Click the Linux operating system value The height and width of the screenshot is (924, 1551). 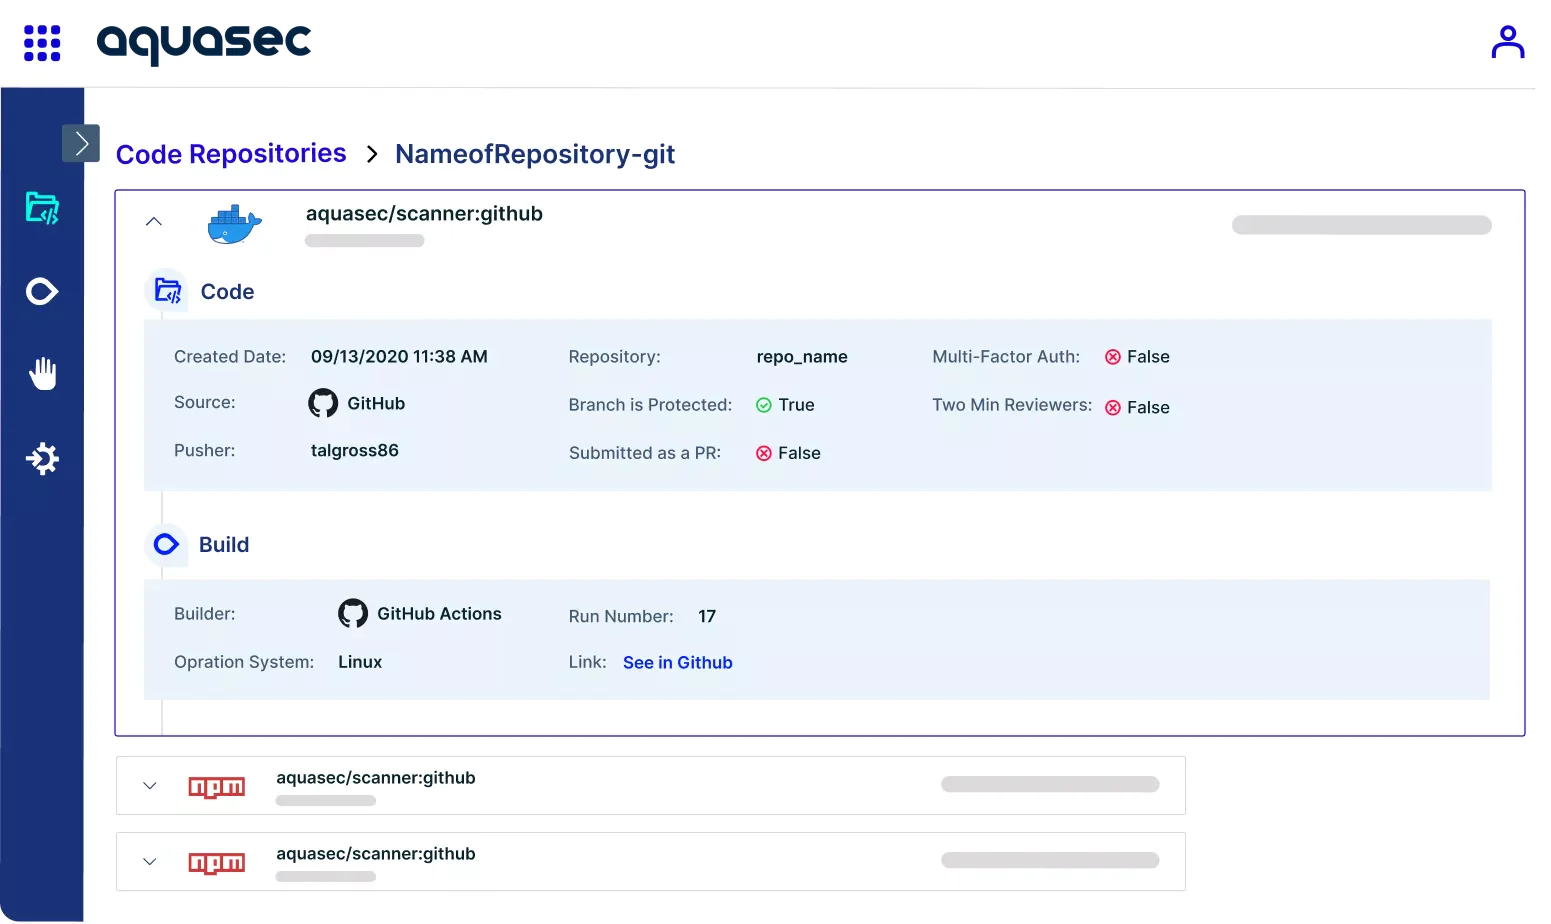coord(360,662)
